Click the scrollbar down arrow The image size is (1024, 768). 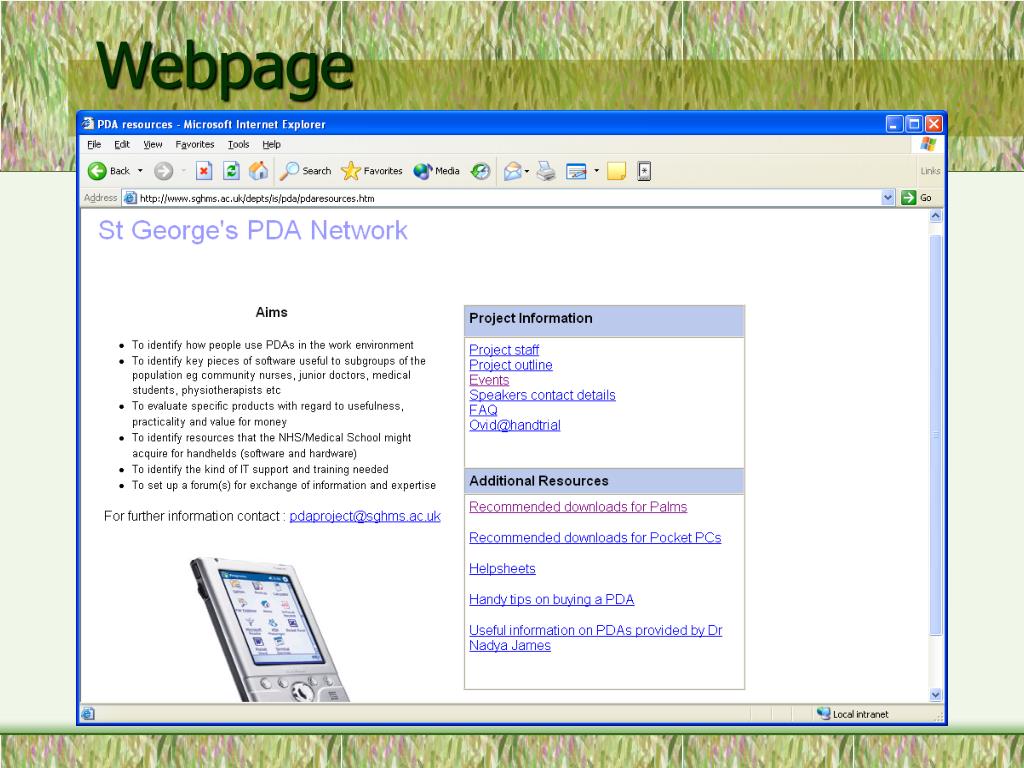(x=936, y=695)
